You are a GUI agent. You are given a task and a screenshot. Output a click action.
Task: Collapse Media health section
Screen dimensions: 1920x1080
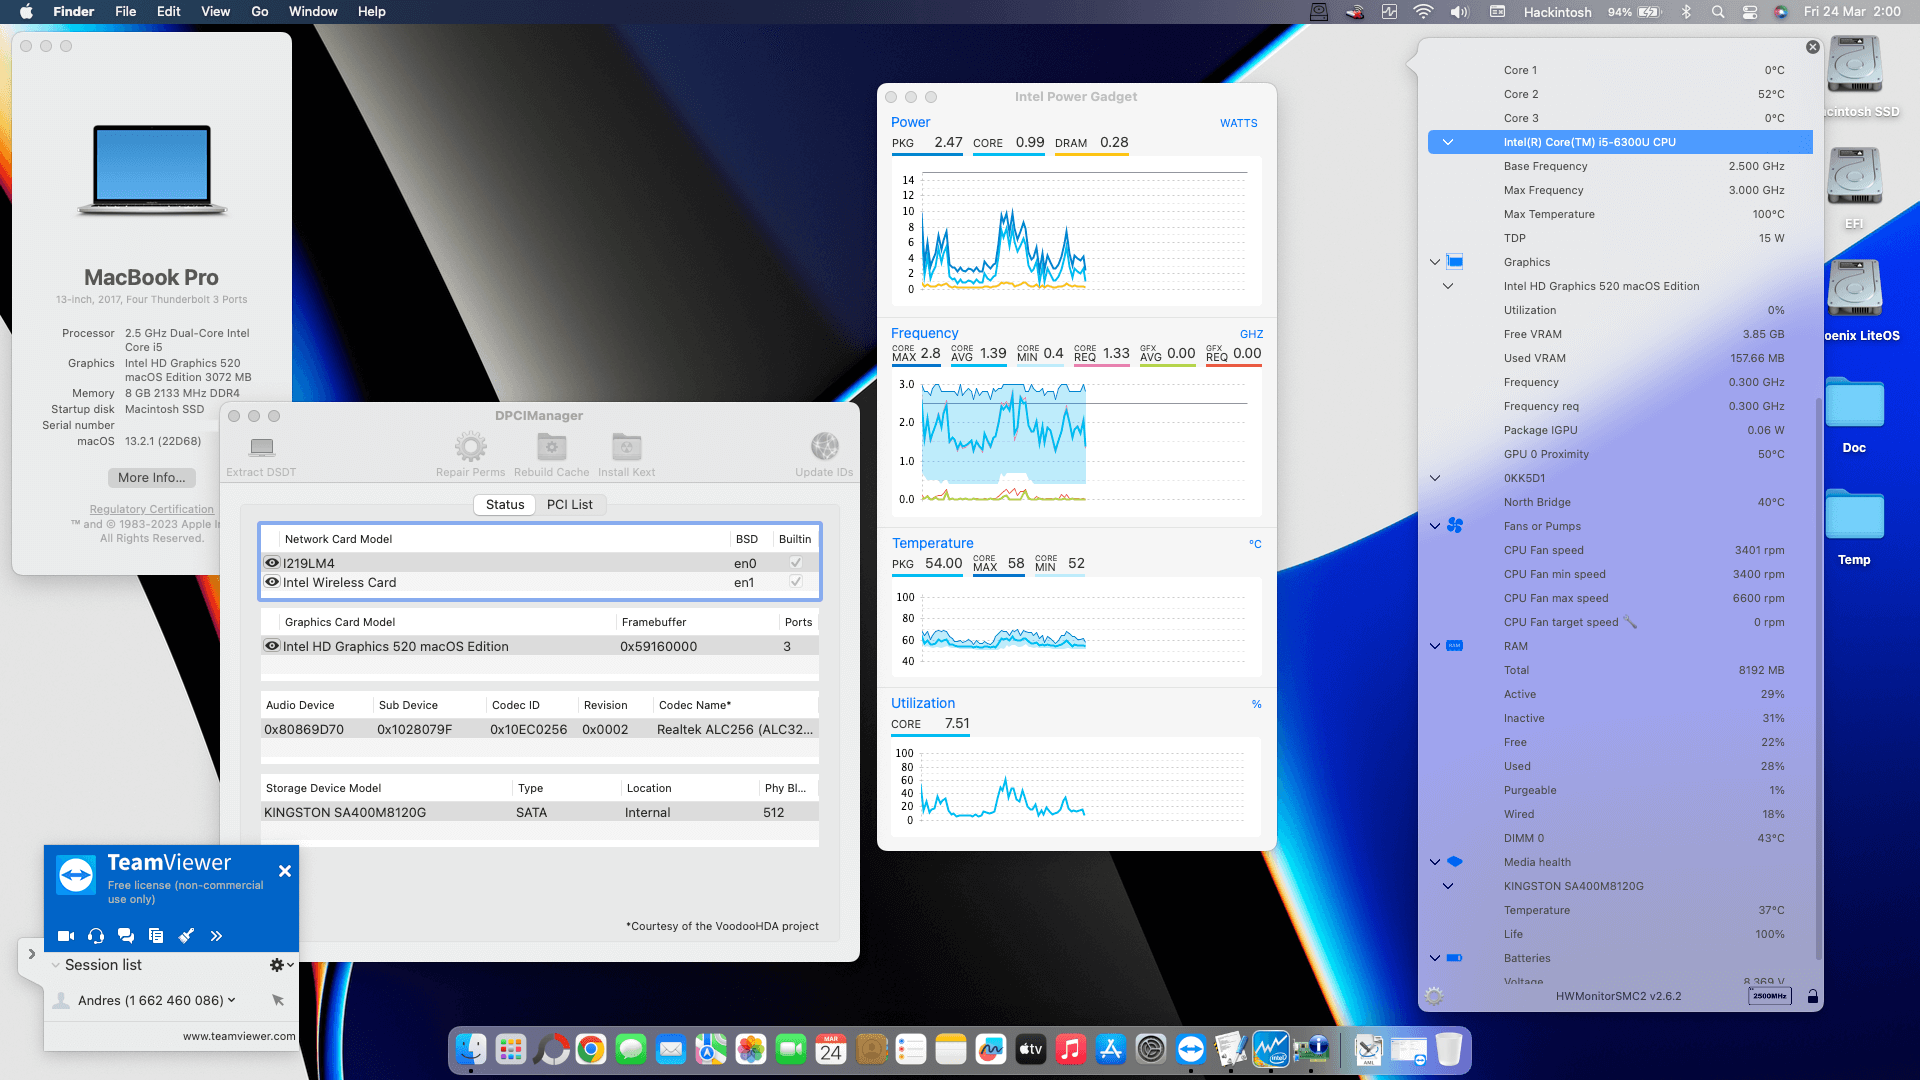tap(1435, 862)
